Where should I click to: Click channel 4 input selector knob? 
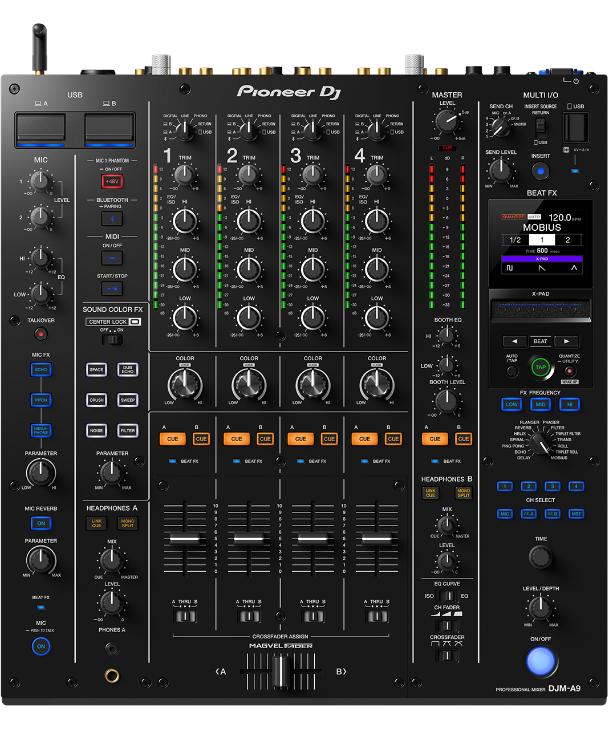[x=376, y=130]
